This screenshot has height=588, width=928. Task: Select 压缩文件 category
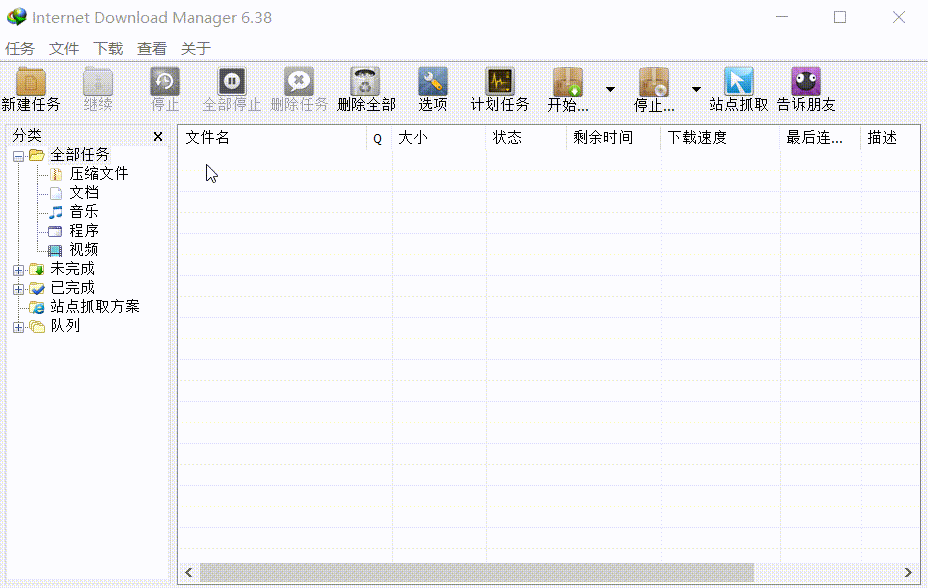99,174
